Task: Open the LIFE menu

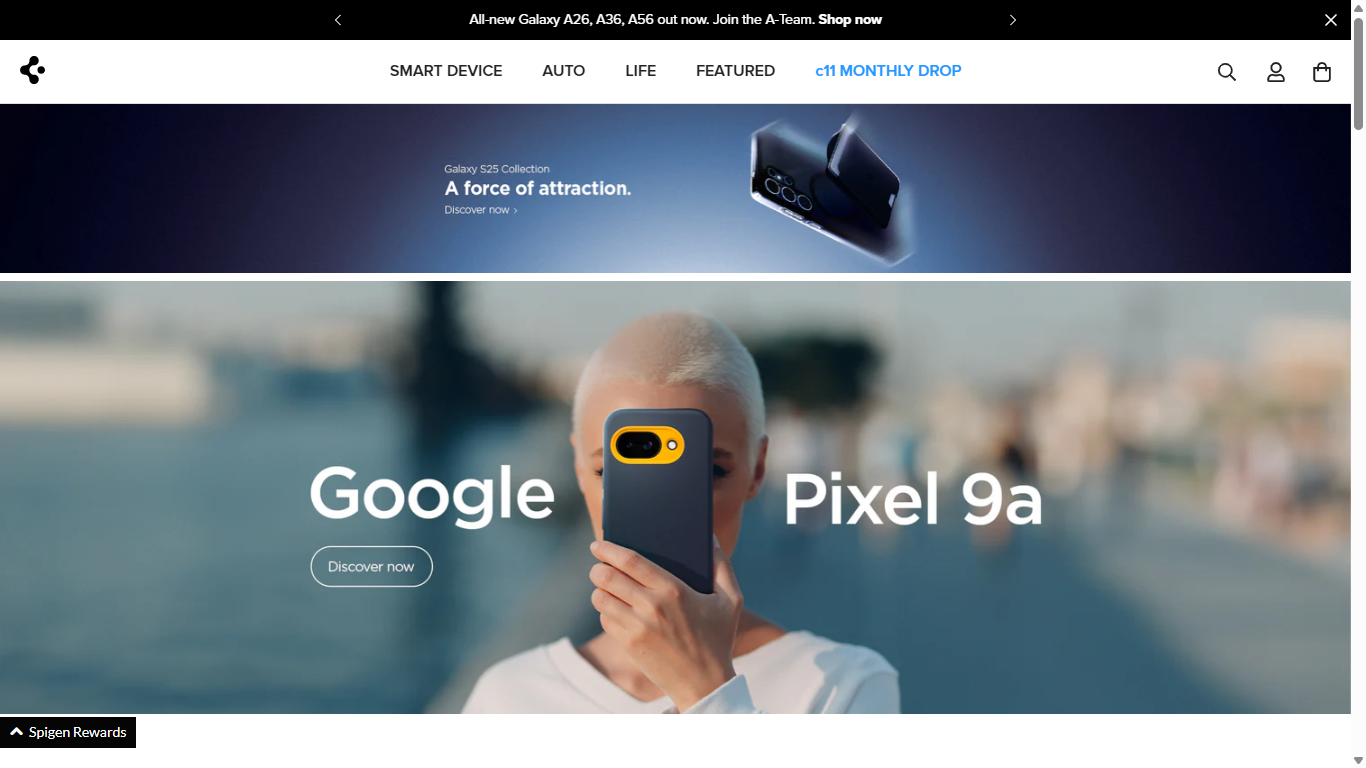Action: [x=641, y=71]
